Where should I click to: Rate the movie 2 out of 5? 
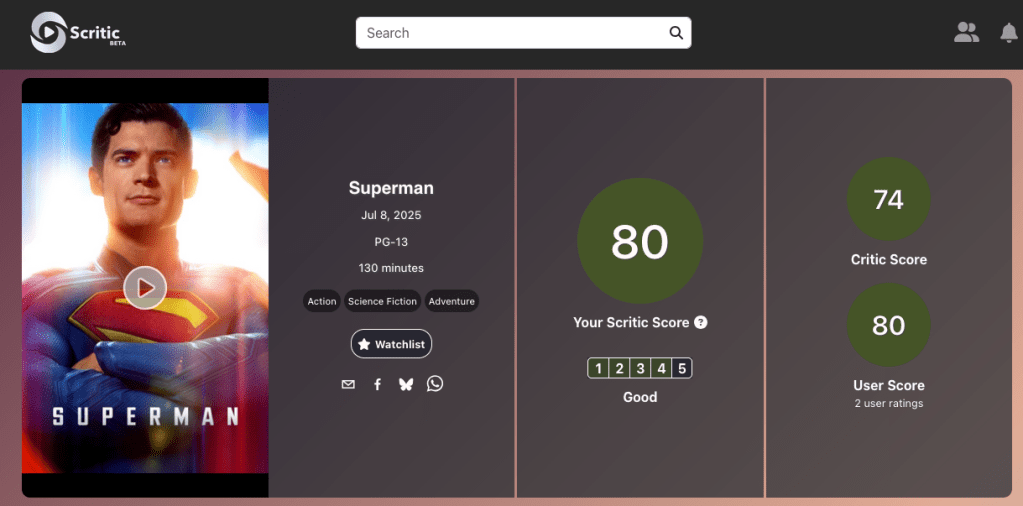click(619, 368)
